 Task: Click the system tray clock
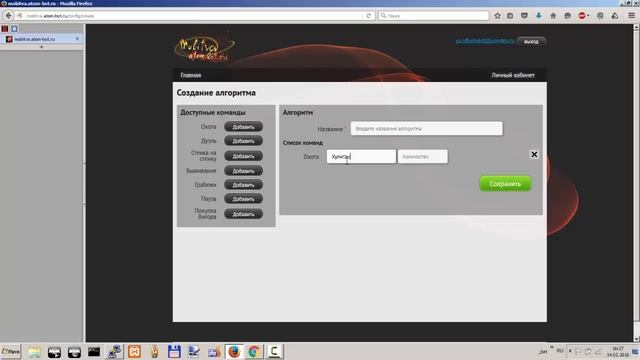coord(618,351)
